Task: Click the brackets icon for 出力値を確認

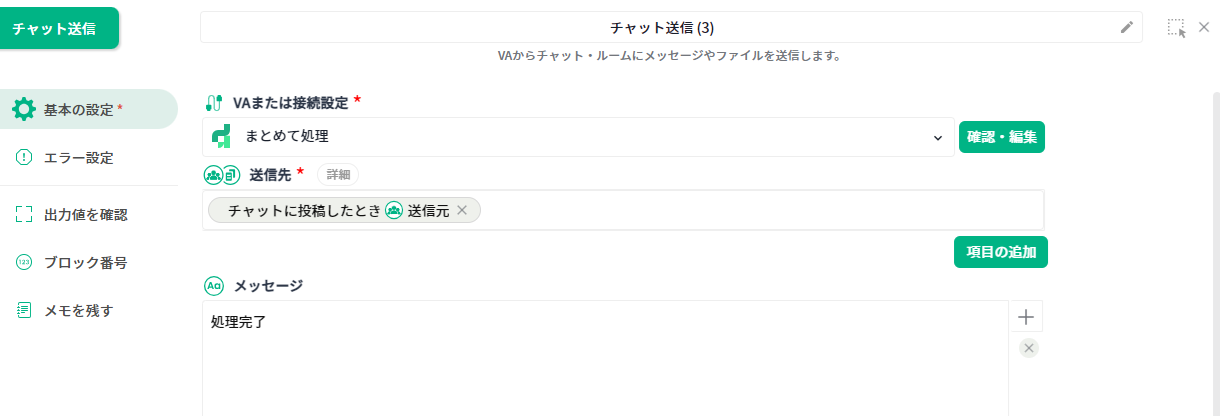Action: (24, 214)
